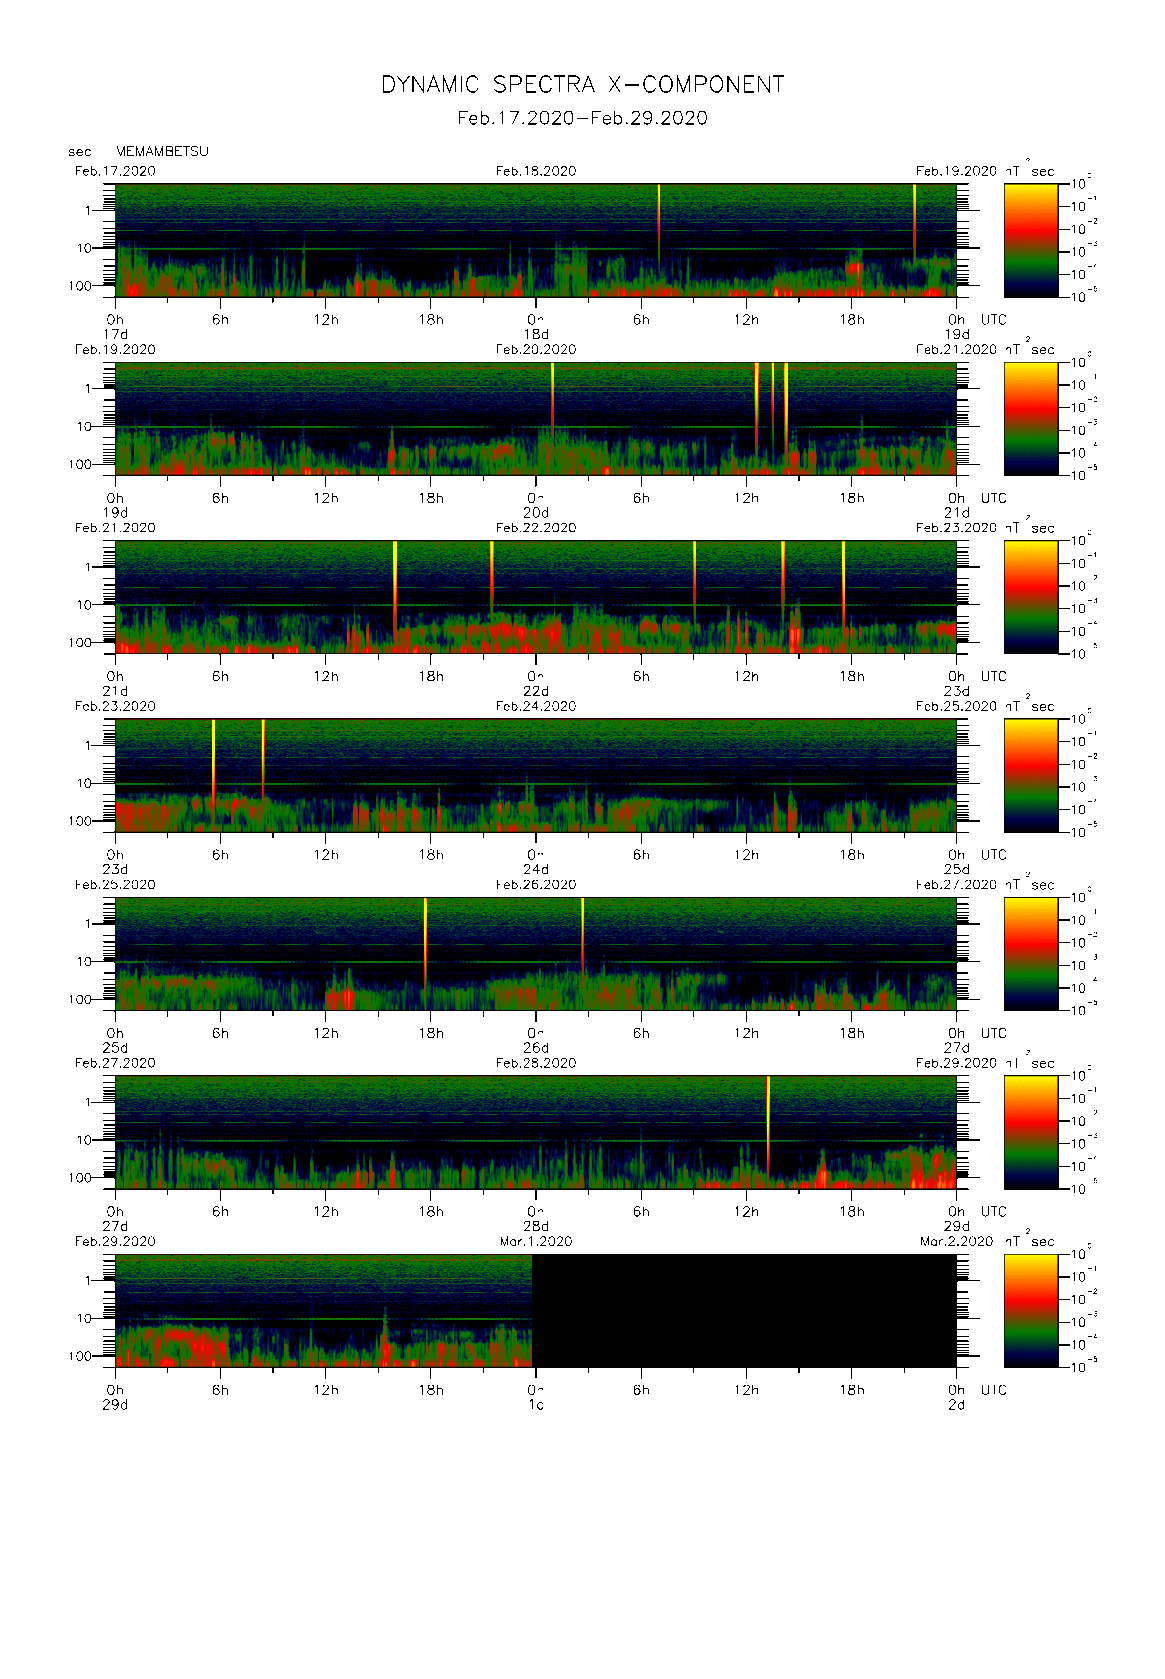1165x1679 pixels.
Task: Click the bright spike near 16h on Feb.21
Action: [395, 585]
